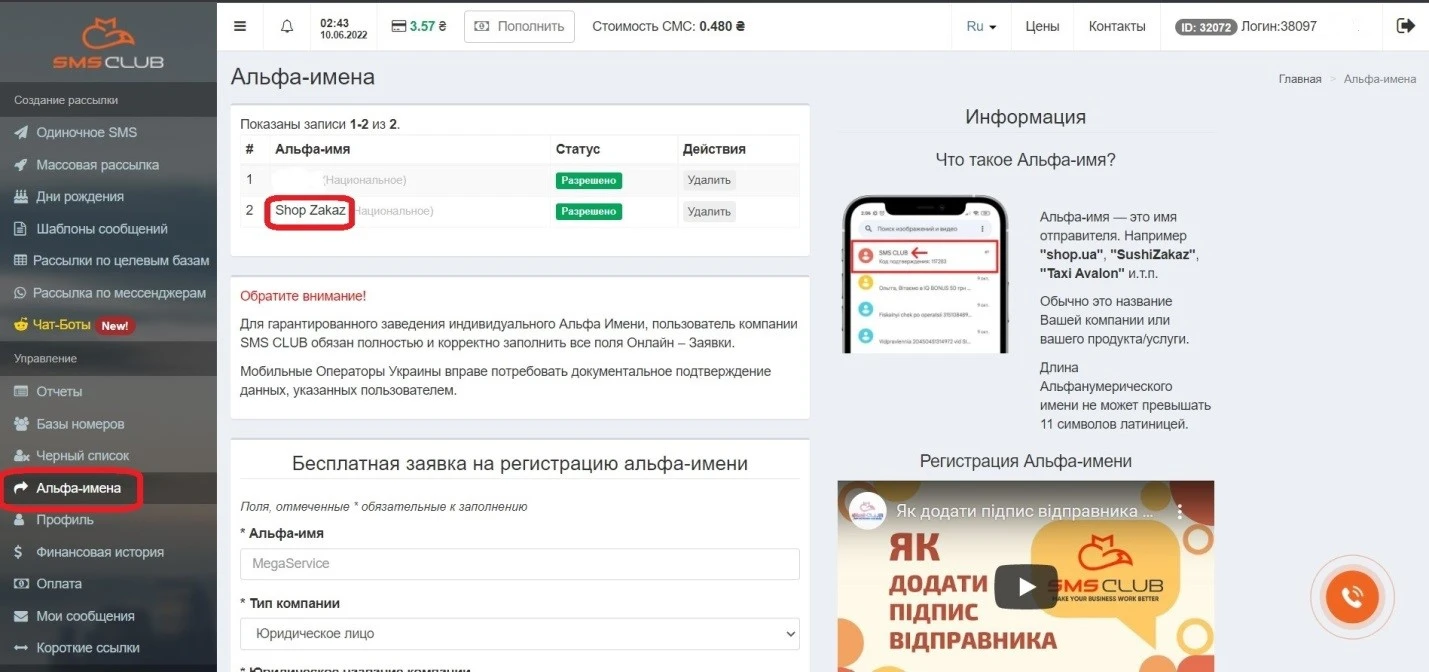Click Главная breadcrumb link
Screen dimensions: 1429x672
click(1299, 79)
